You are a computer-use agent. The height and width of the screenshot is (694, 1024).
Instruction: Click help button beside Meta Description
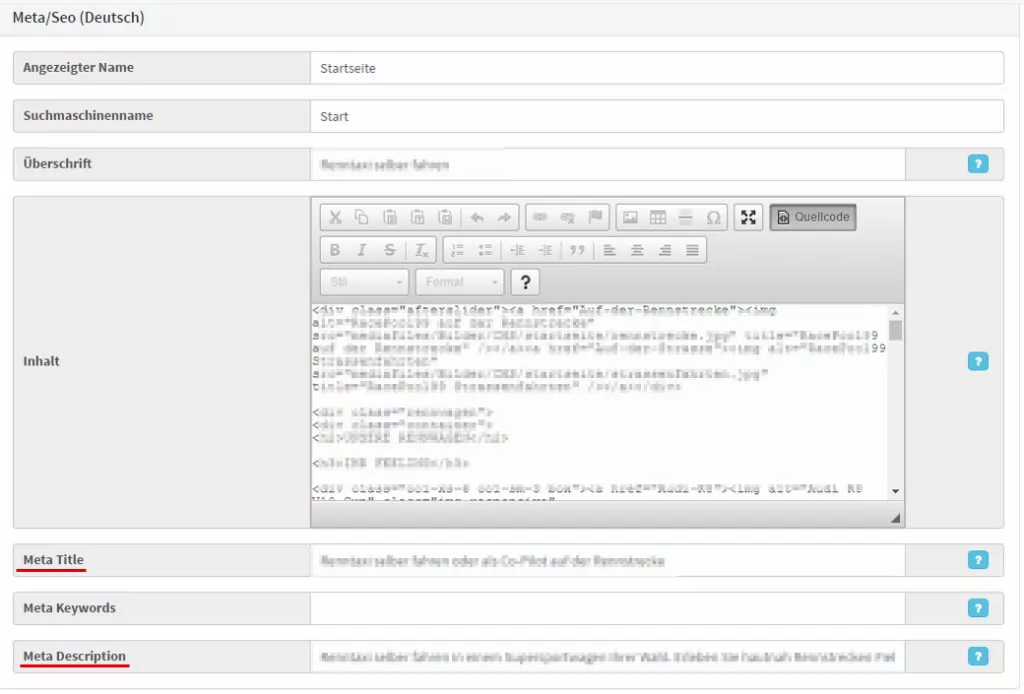pos(977,656)
